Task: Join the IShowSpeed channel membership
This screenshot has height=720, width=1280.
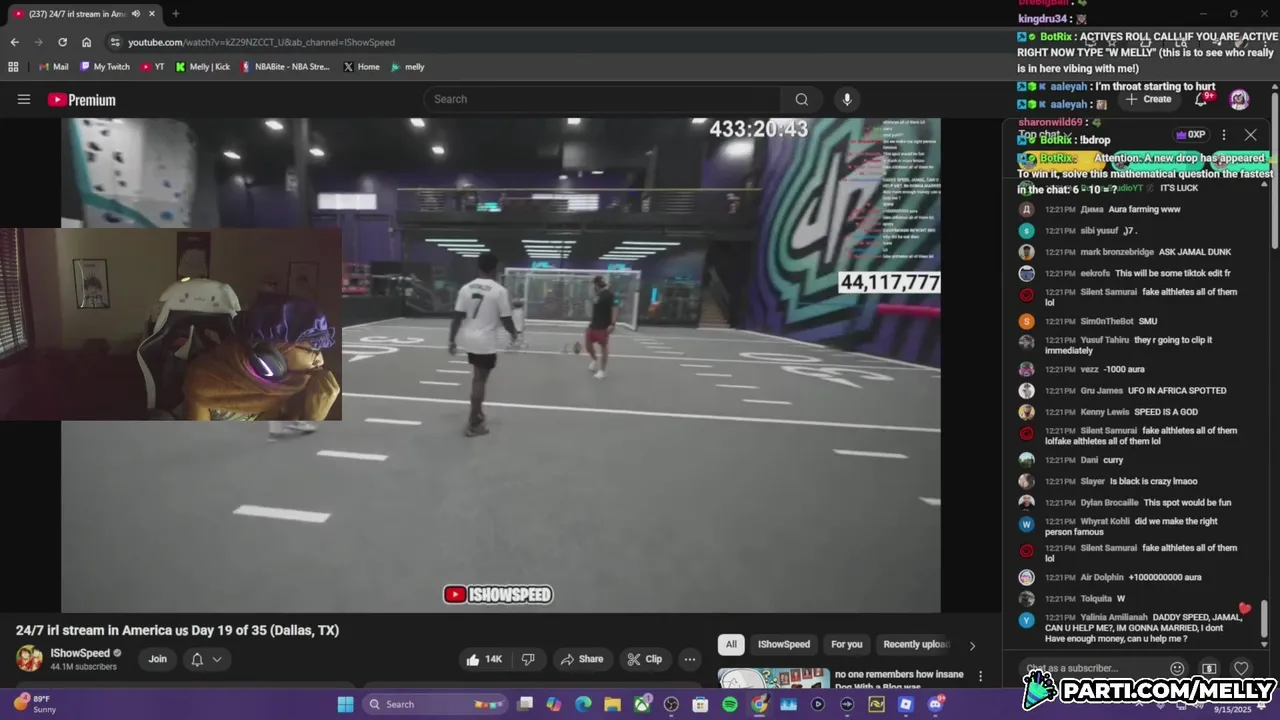Action: (x=158, y=659)
